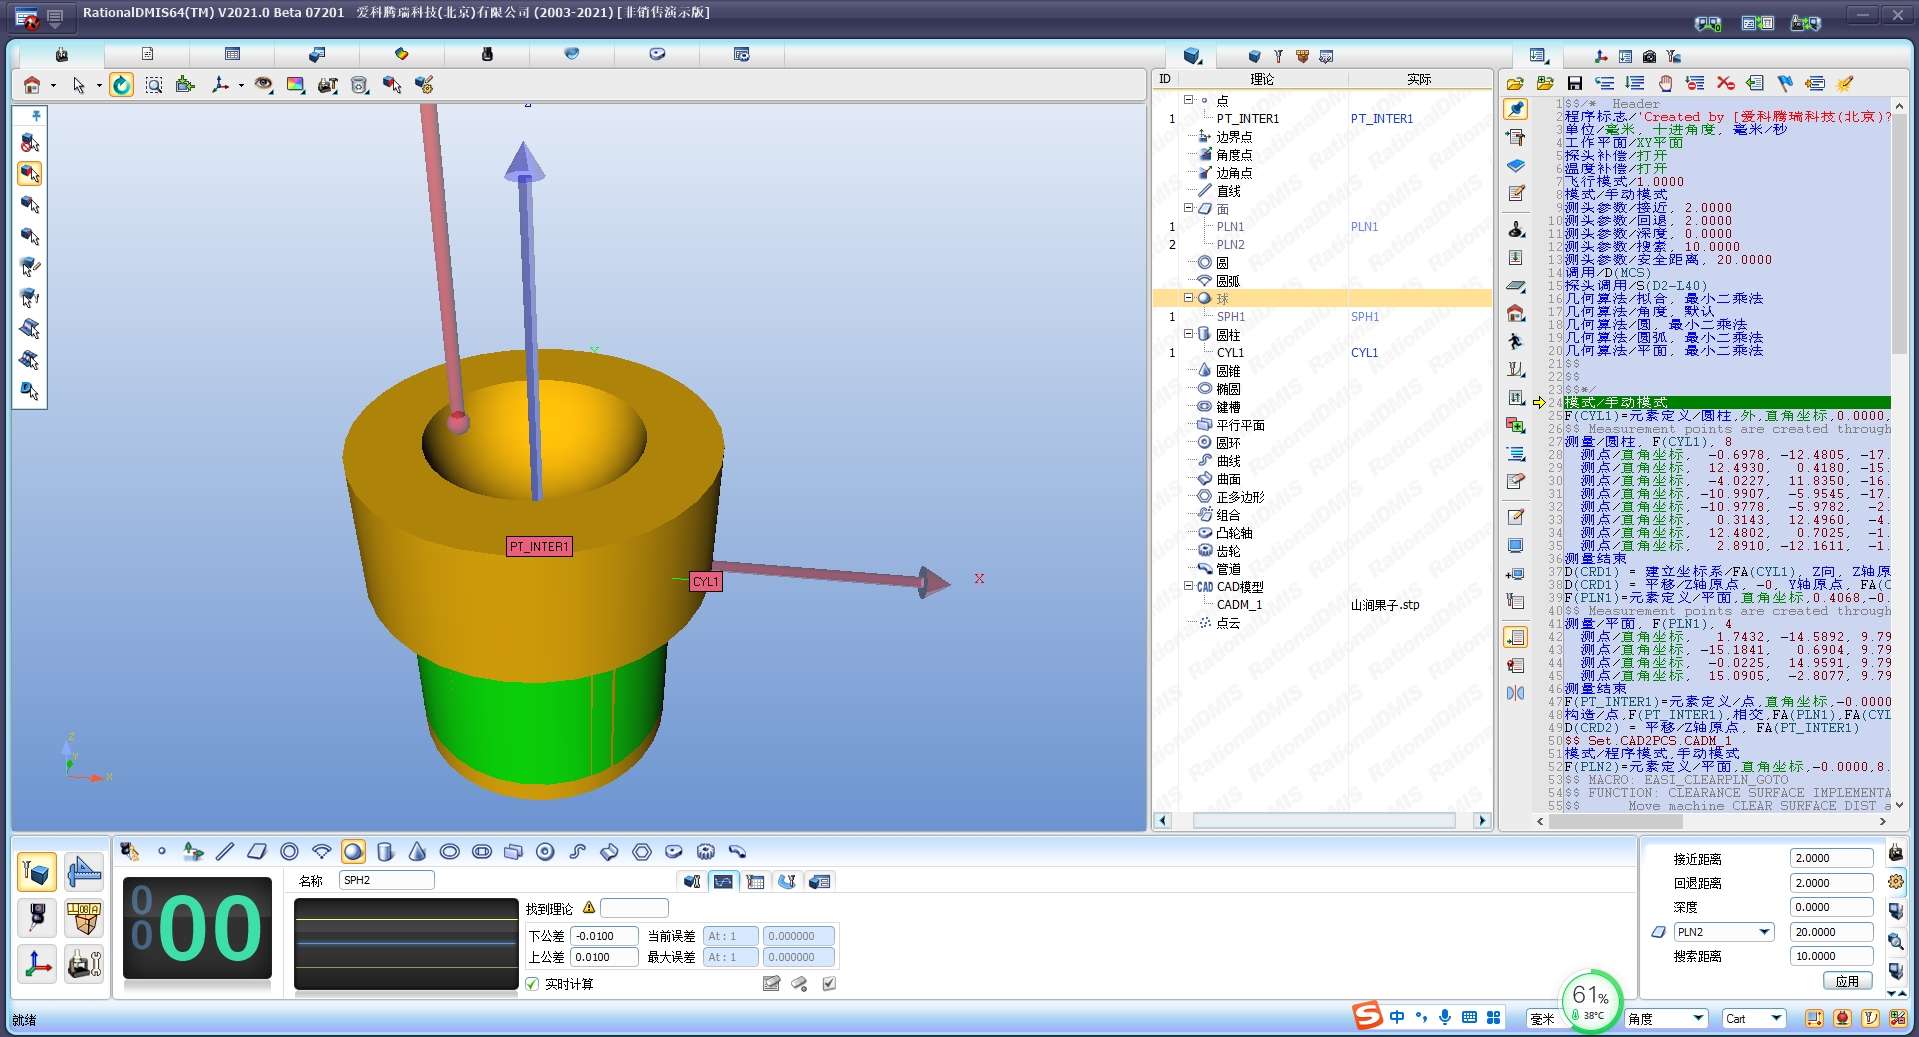Image resolution: width=1919 pixels, height=1037 pixels.
Task: Select the curve feature icon in the measurement toolbar
Action: [578, 852]
